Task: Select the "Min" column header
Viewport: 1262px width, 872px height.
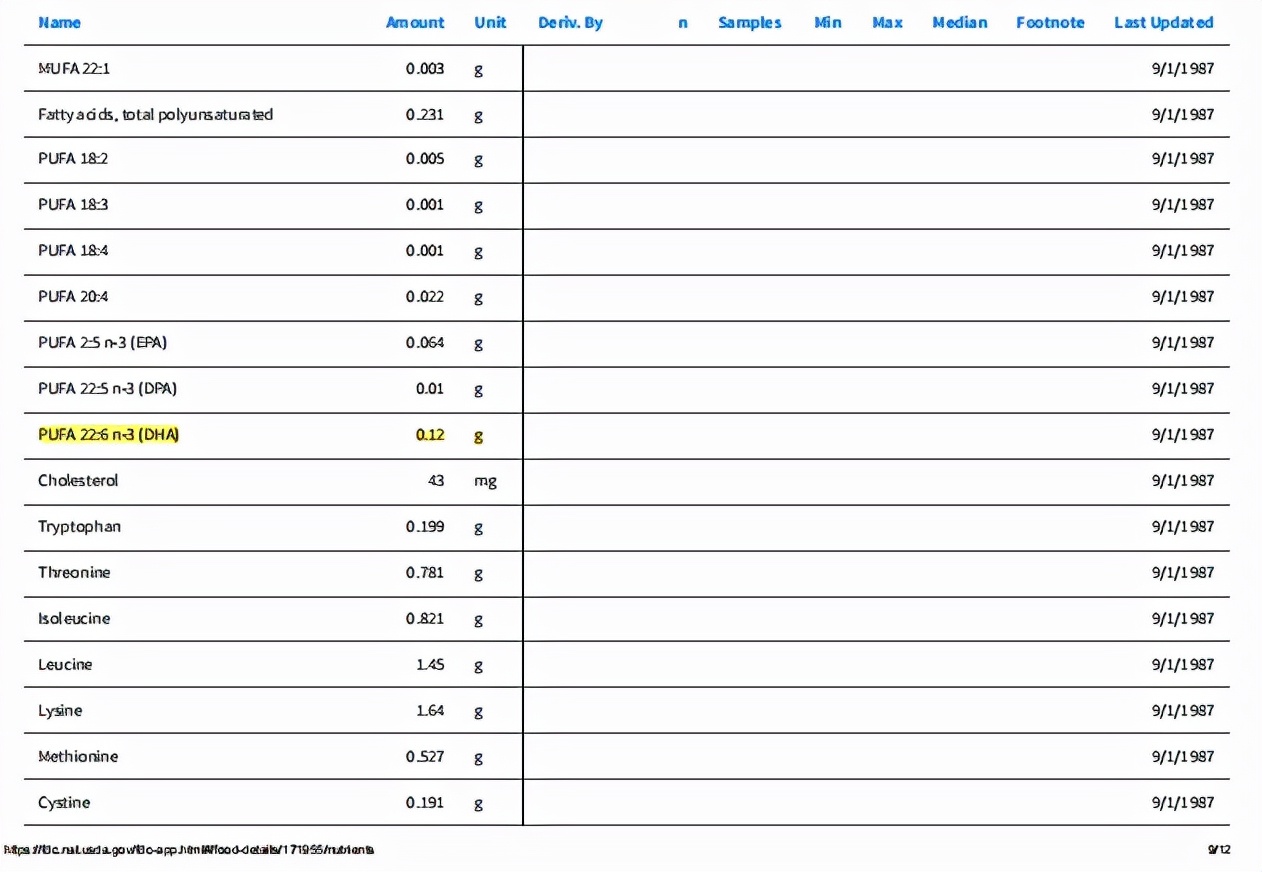Action: pos(828,22)
